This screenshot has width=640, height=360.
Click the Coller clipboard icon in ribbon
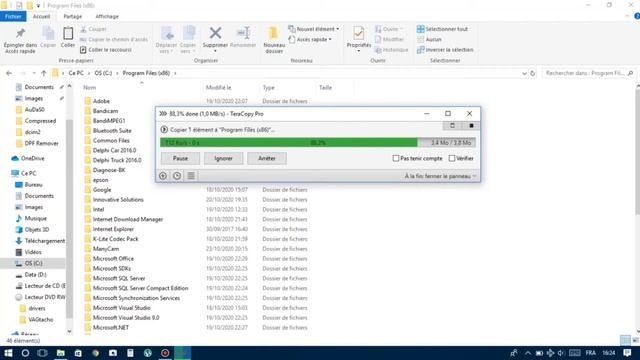[68, 33]
